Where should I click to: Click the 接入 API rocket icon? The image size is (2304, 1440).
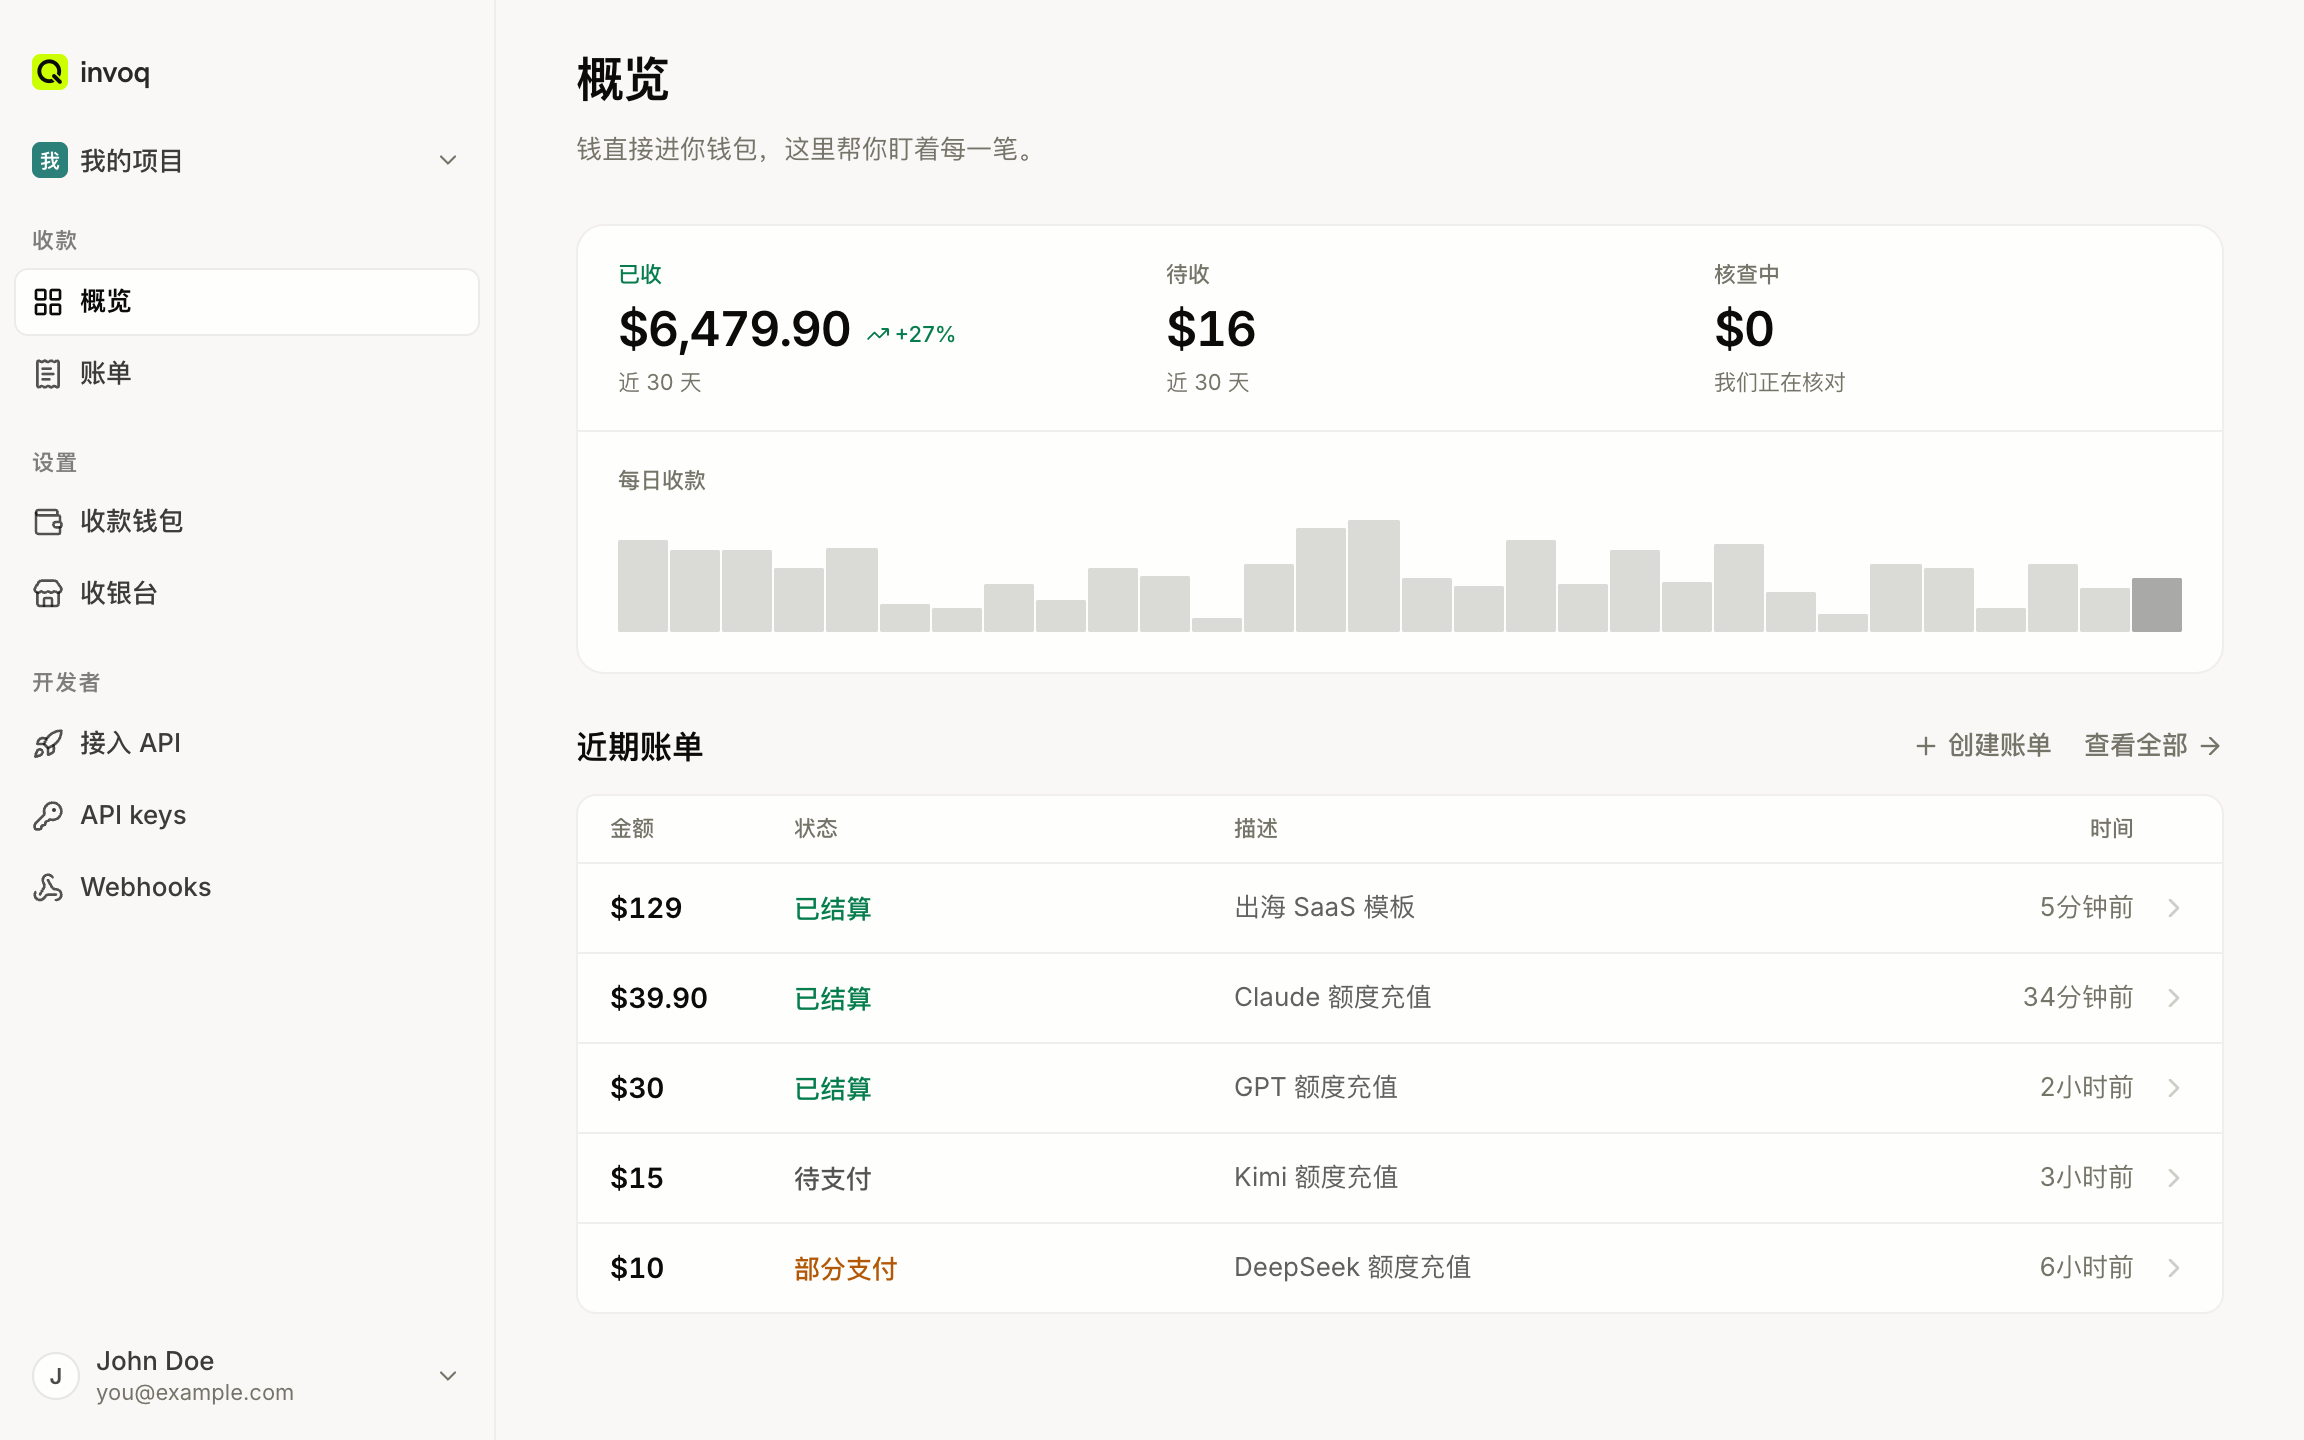coord(48,744)
